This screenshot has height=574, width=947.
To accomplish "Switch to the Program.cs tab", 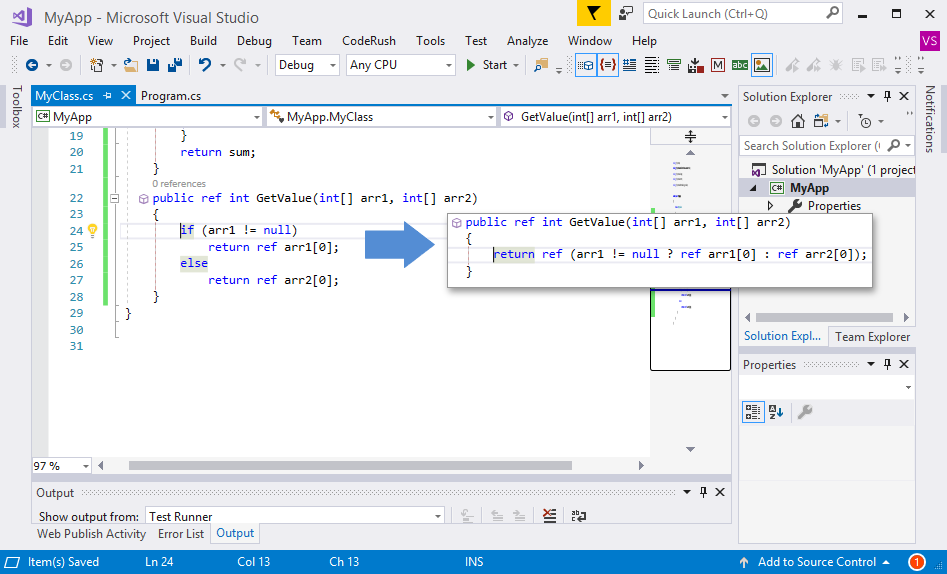I will click(171, 96).
